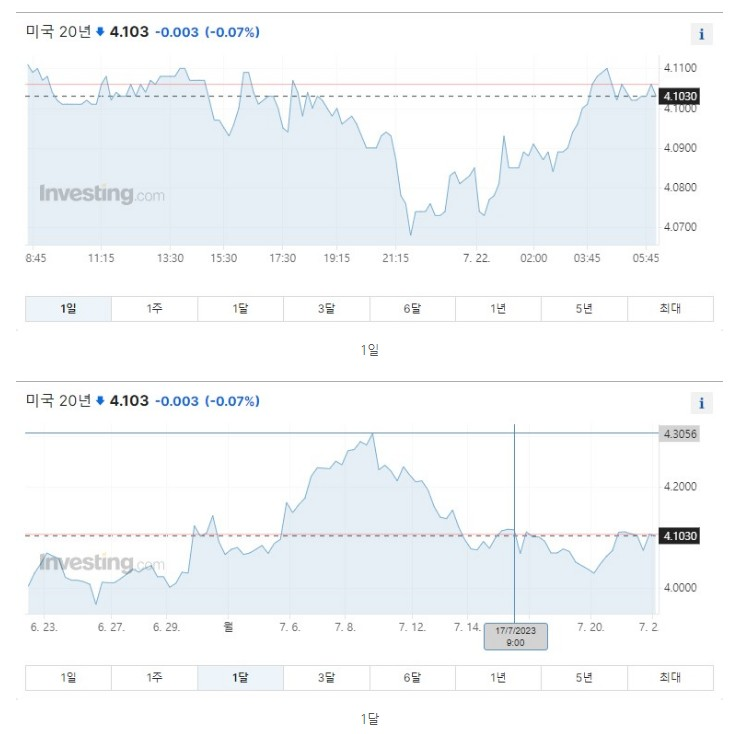Select the 1일 tab on the top chart
The height and width of the screenshot is (734, 739).
pos(68,309)
